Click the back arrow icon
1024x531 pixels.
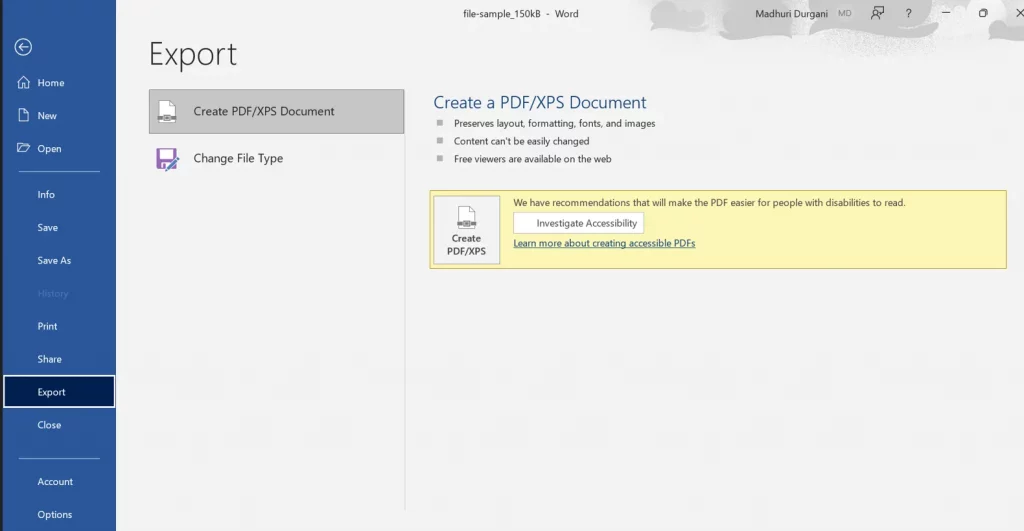[23, 47]
